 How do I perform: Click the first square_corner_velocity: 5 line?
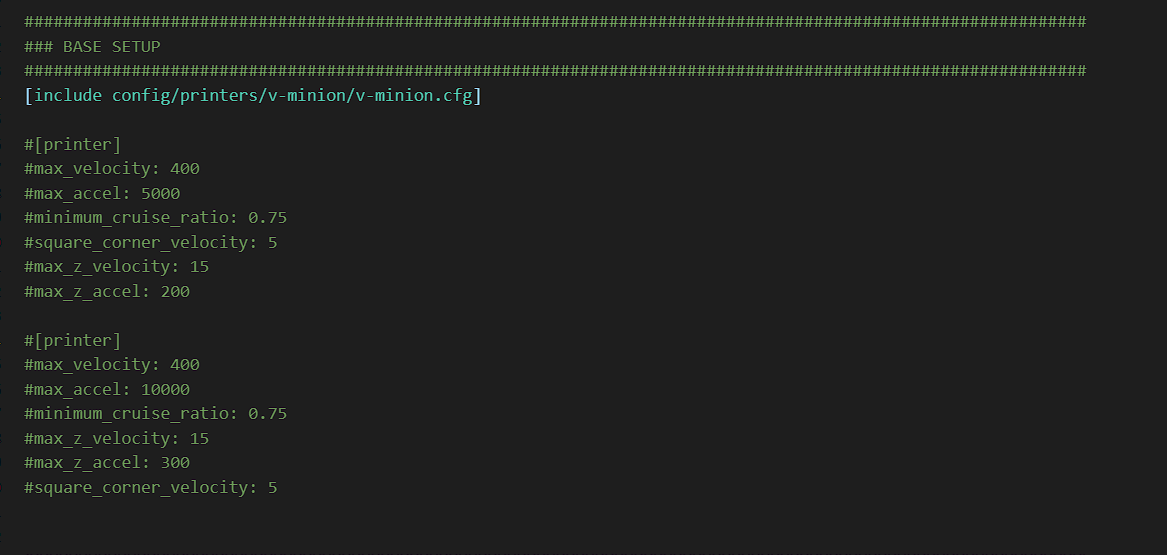150,243
